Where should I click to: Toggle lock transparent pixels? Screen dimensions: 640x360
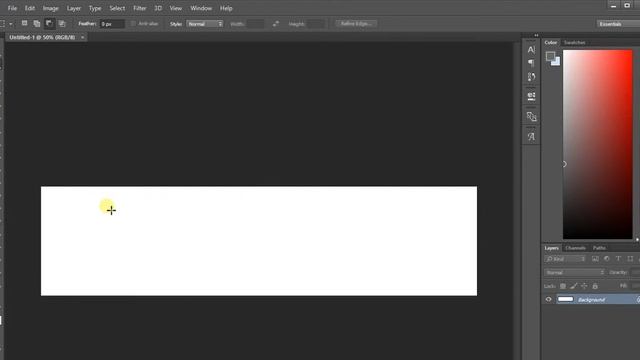pos(563,286)
